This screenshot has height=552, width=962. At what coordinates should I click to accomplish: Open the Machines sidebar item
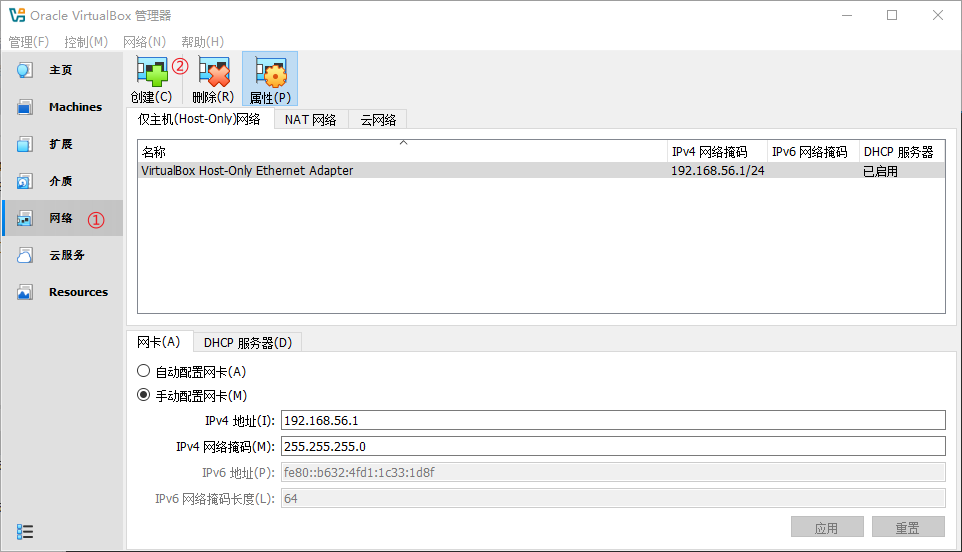62,107
